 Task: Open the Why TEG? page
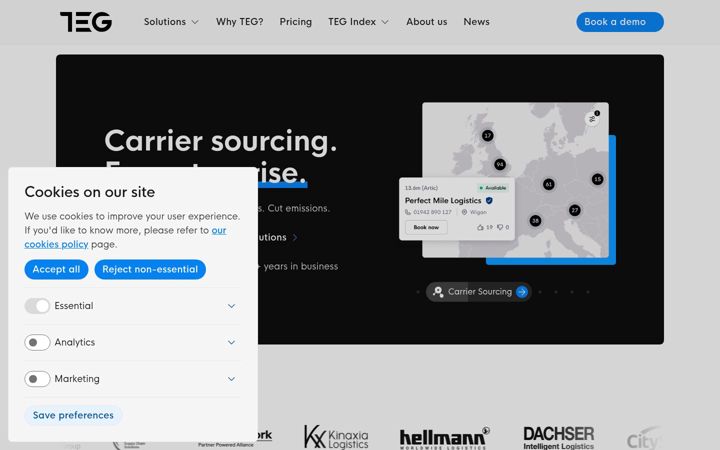pyautogui.click(x=239, y=22)
